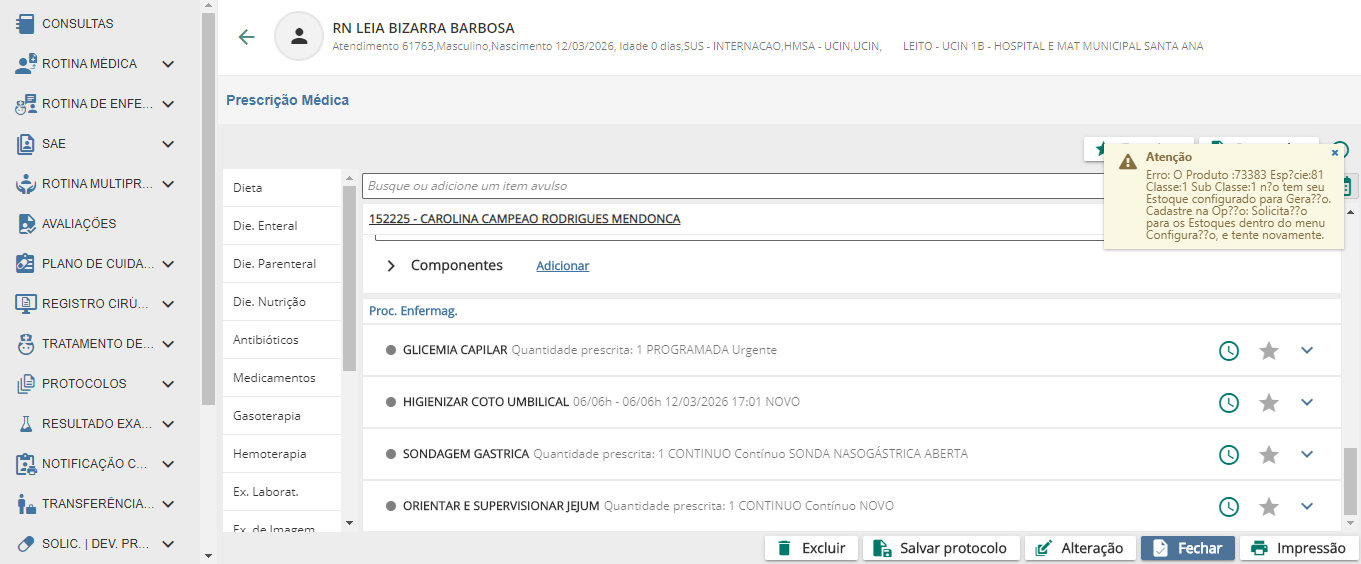The width and height of the screenshot is (1361, 564).
Task: Open schedule clock for Sondagem Gastrica
Action: (x=1228, y=455)
